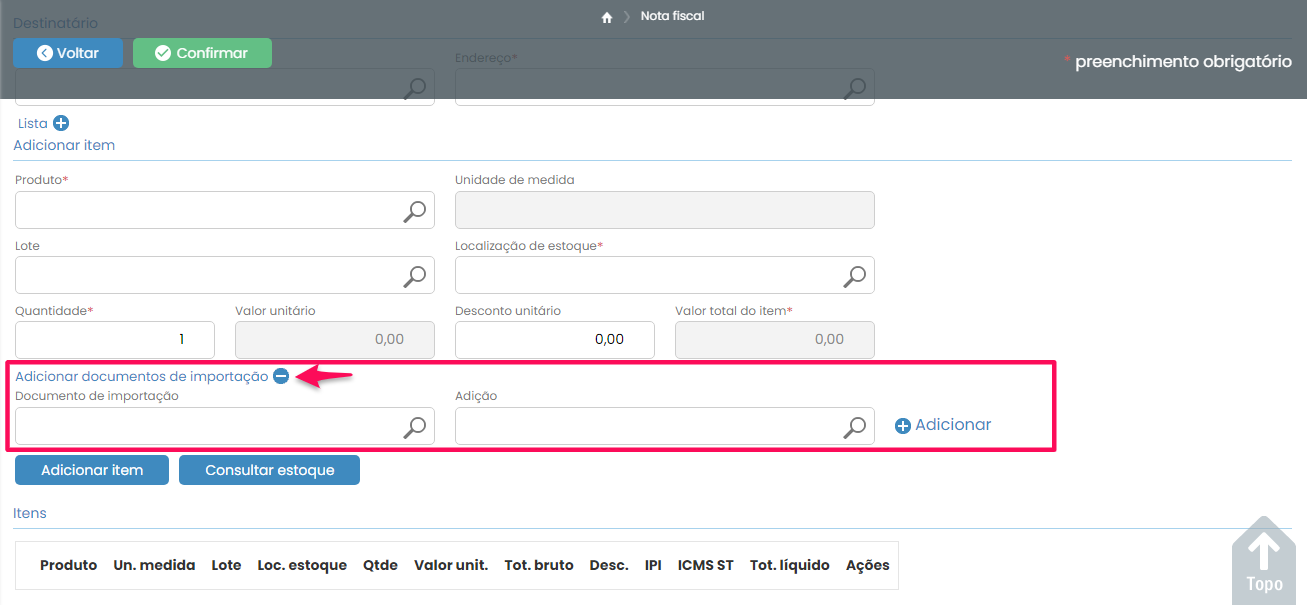Viewport: 1307px width, 605px height.
Task: Open the Adição search magnifier icon
Action: 854,427
